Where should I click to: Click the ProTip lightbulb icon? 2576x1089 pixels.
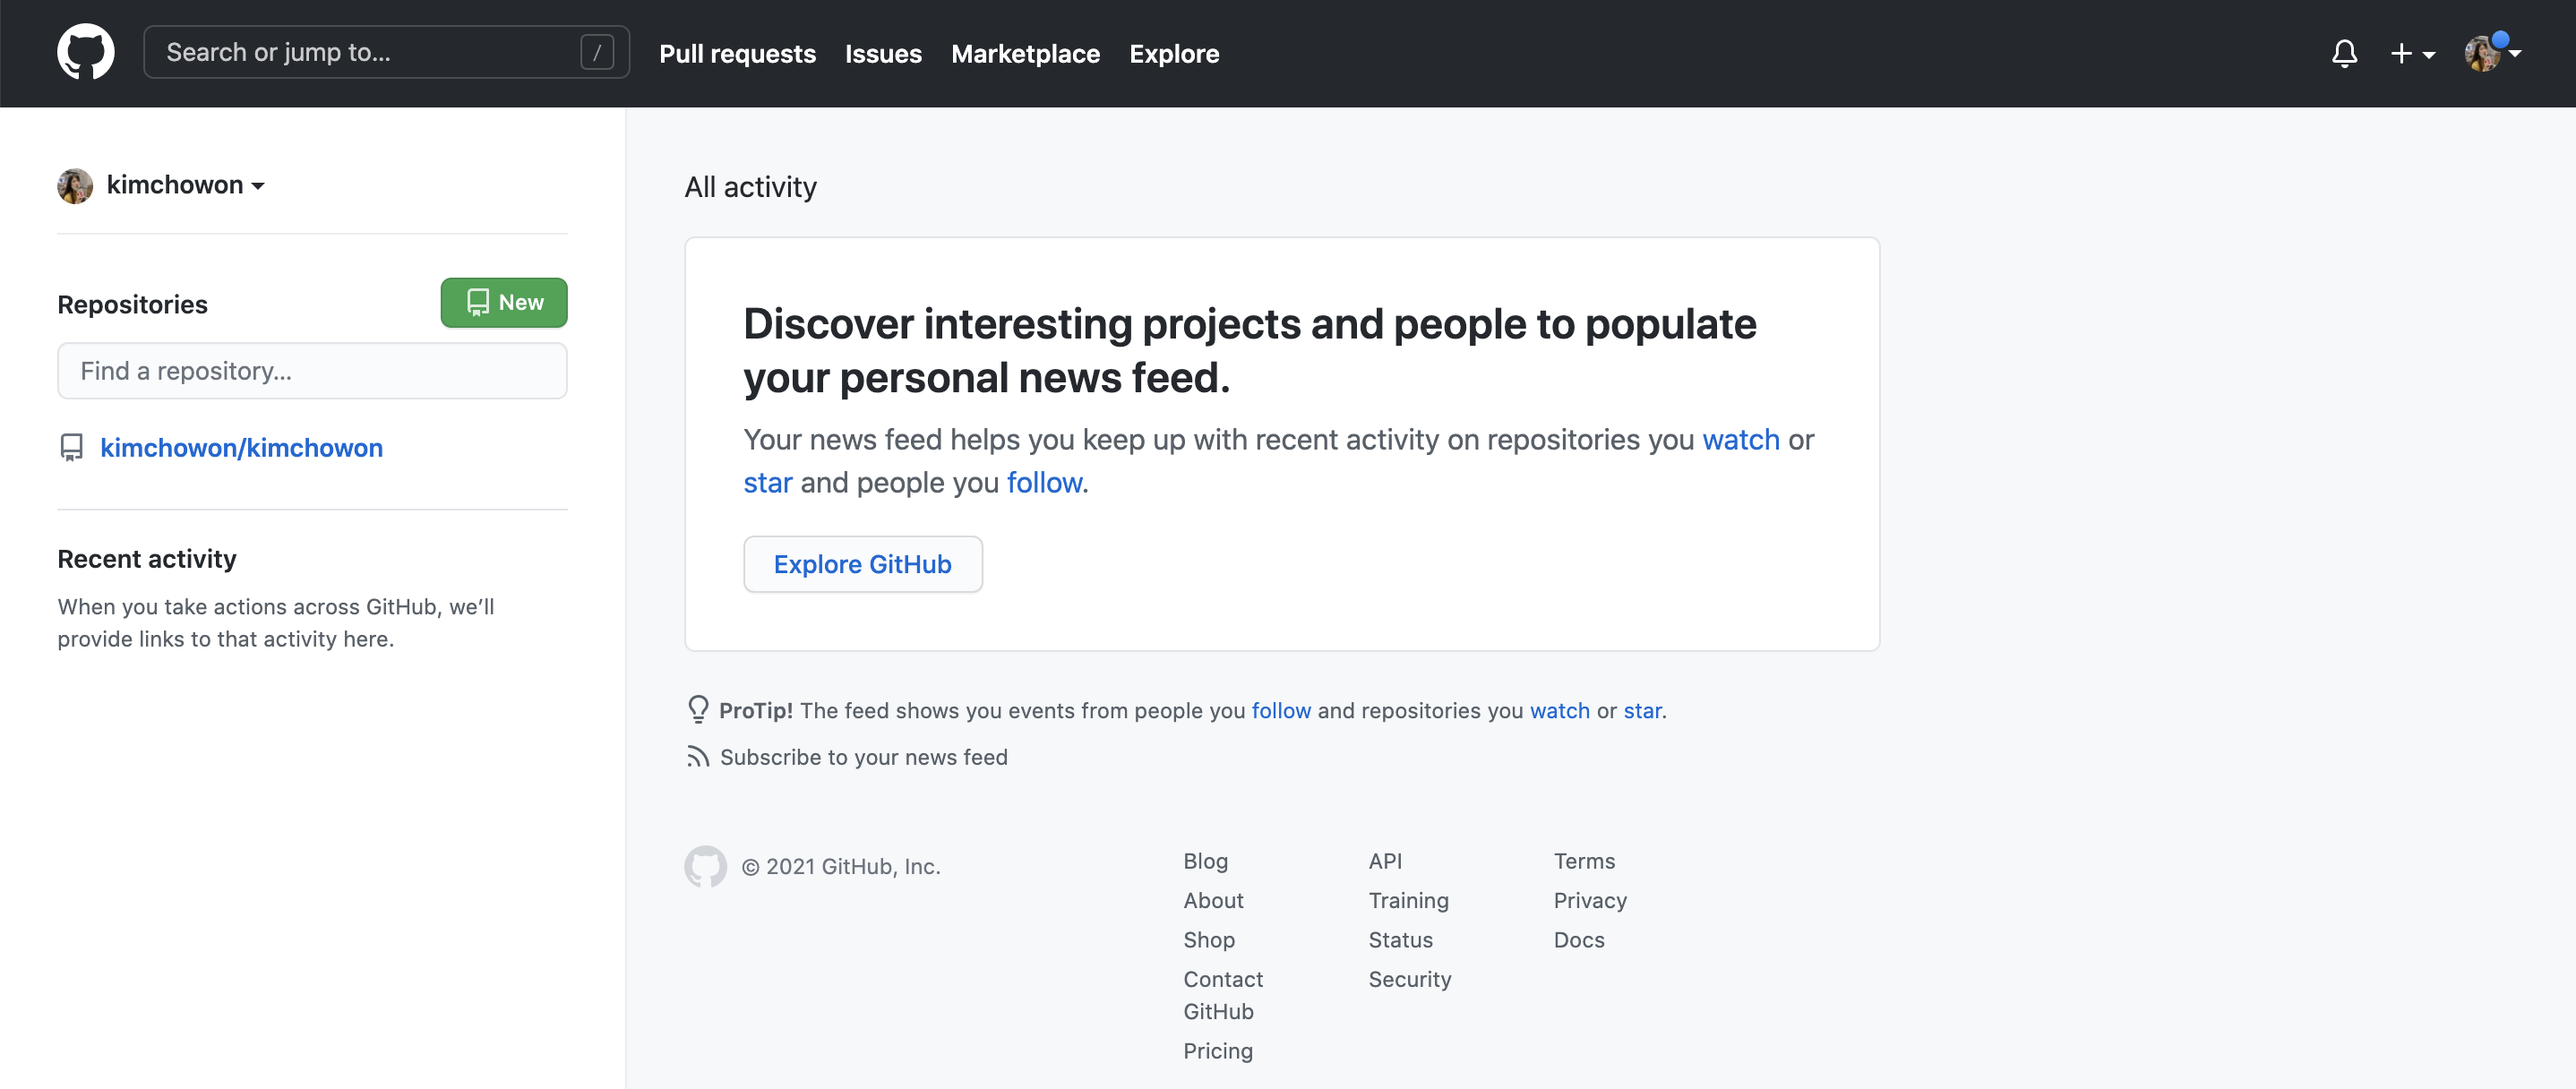click(x=697, y=709)
